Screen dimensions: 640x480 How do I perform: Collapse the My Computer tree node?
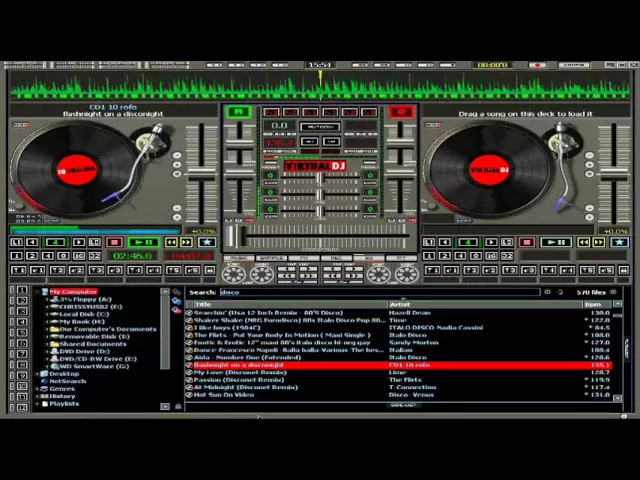(37, 292)
